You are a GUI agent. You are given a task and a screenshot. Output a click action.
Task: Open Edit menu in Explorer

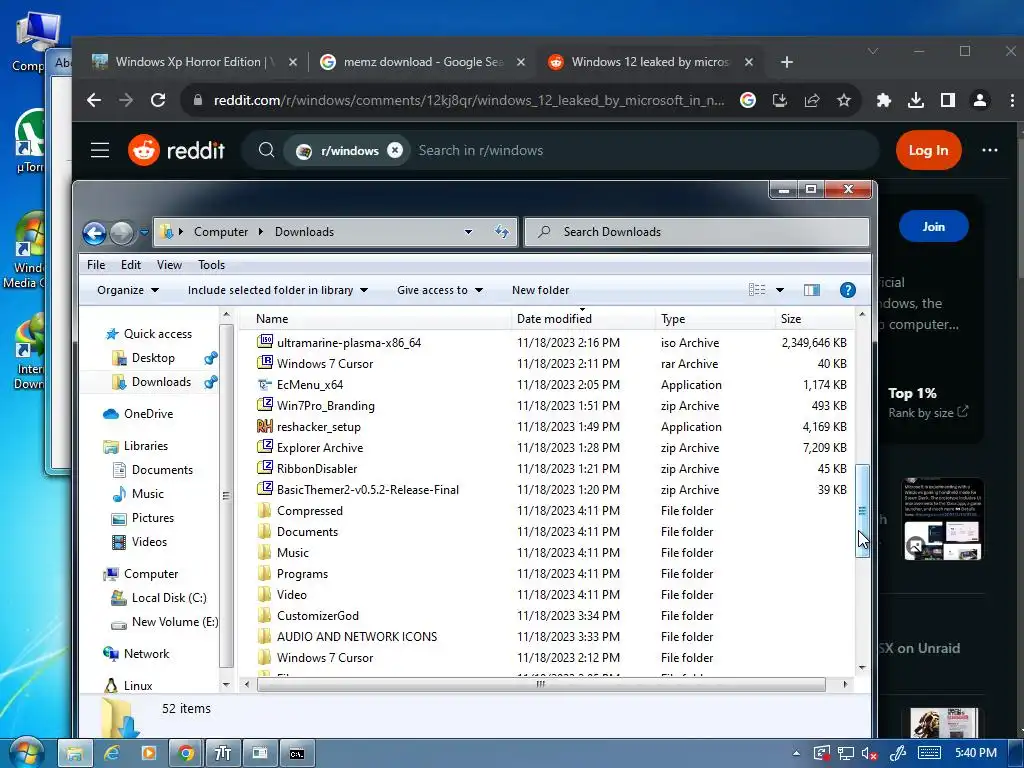pos(131,264)
